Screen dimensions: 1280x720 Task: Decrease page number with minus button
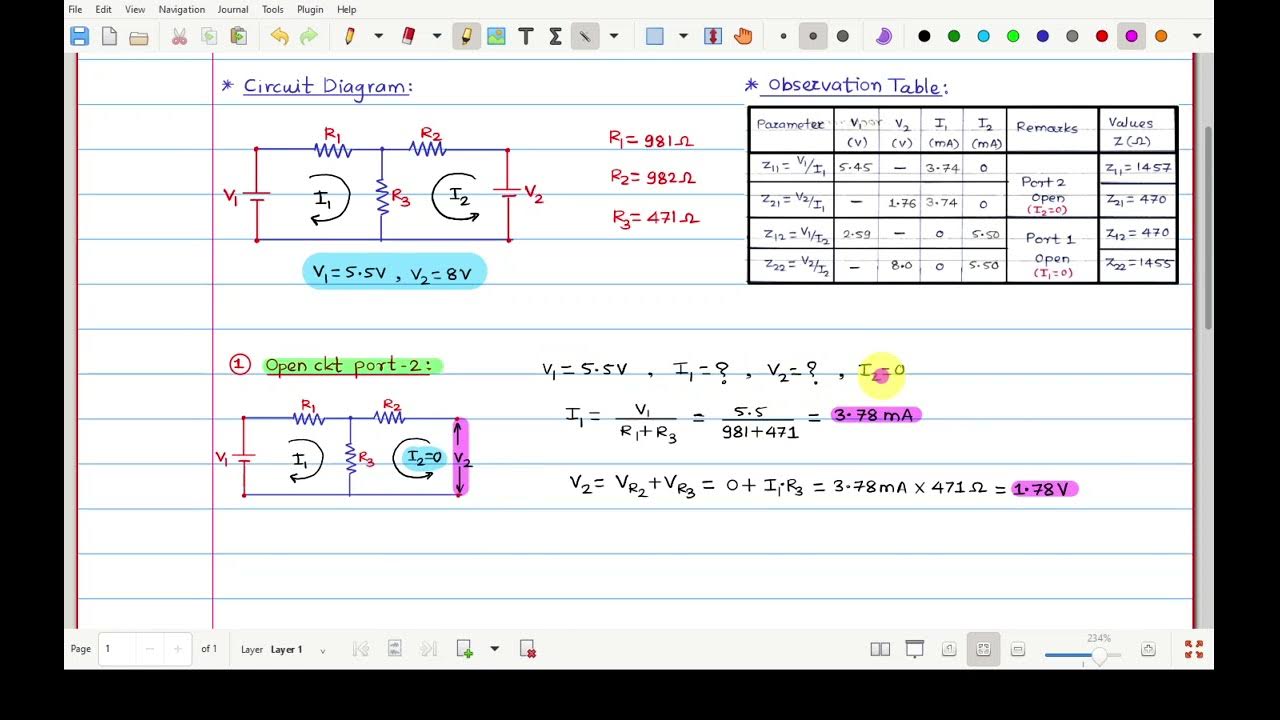tap(150, 649)
